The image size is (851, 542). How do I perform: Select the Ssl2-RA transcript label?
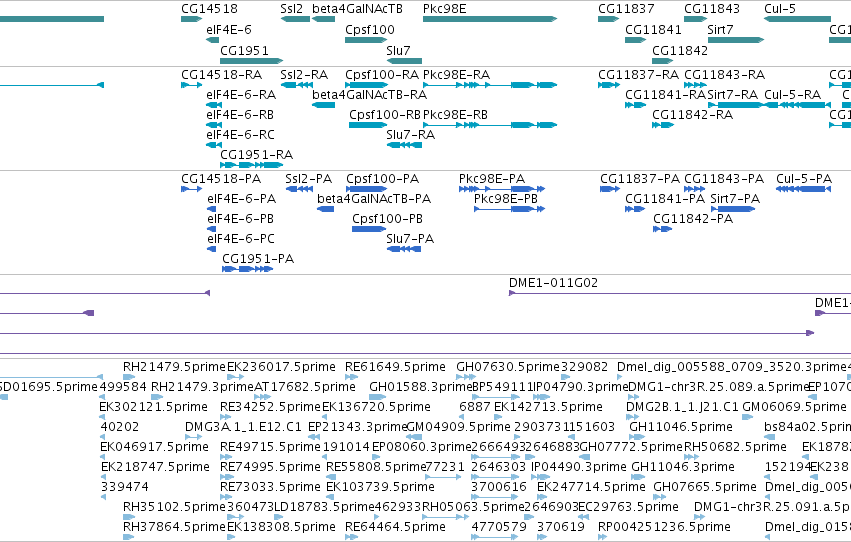point(304,75)
